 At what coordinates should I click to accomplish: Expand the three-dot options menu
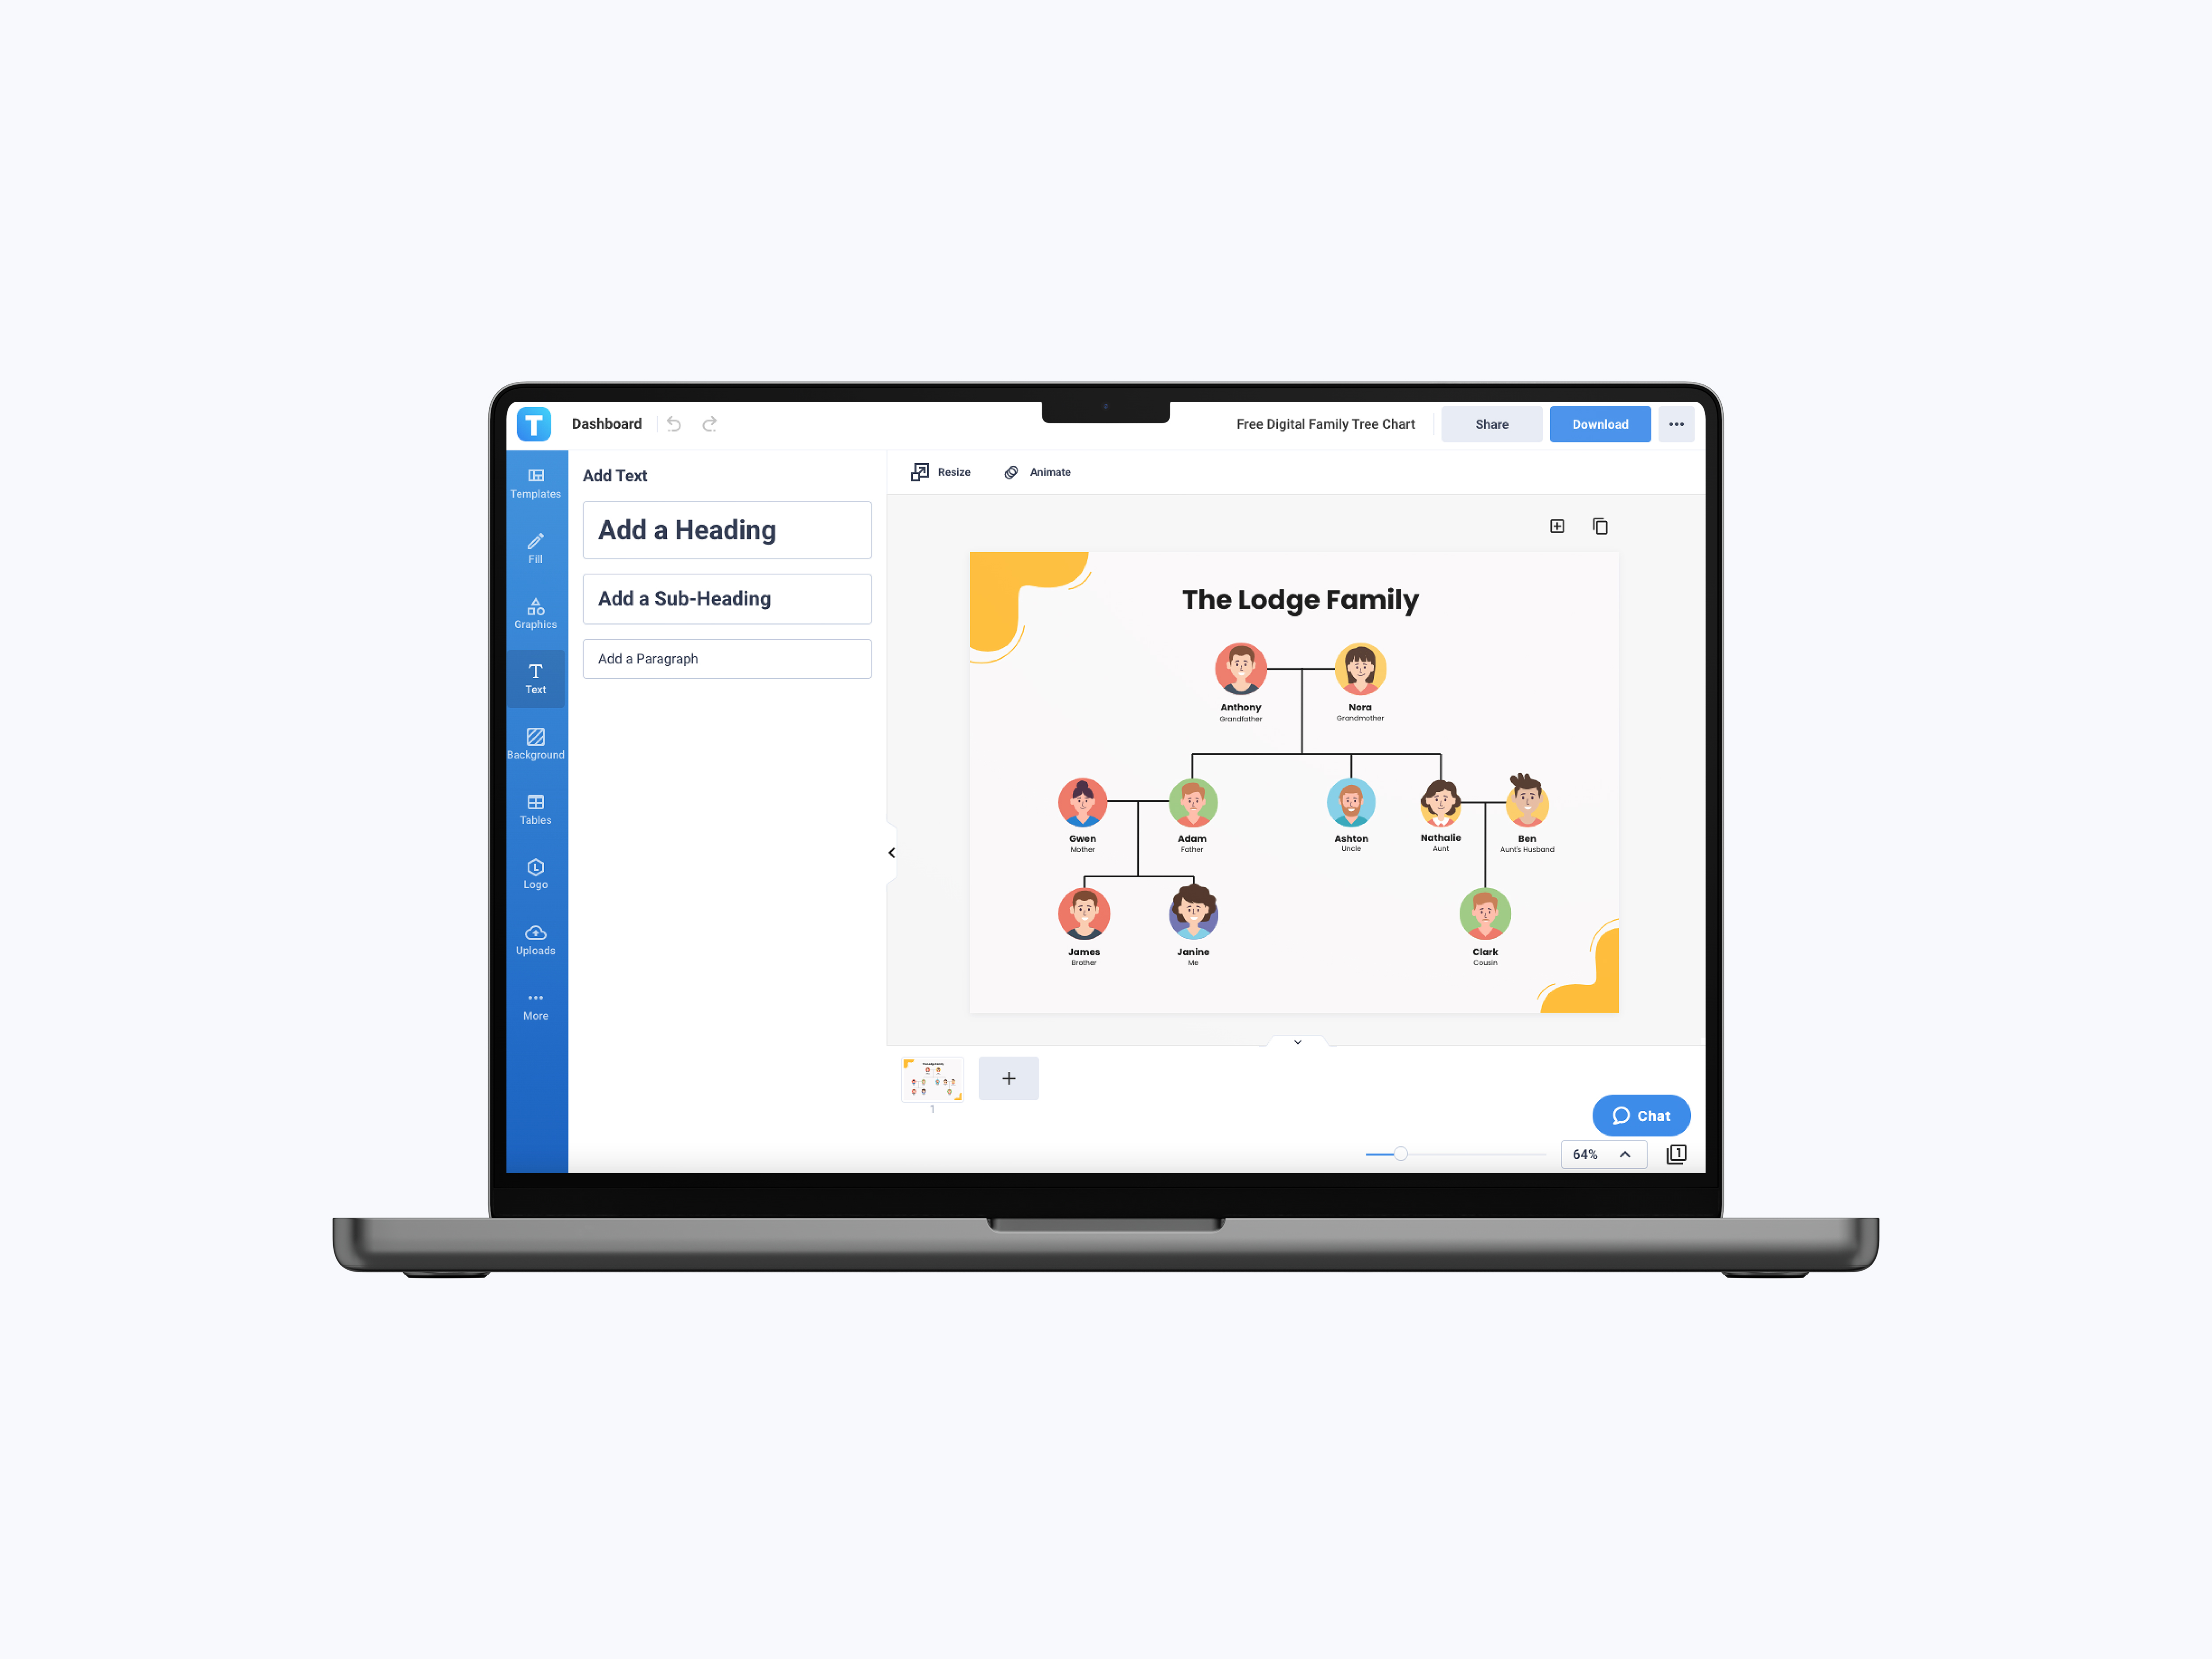tap(1675, 423)
